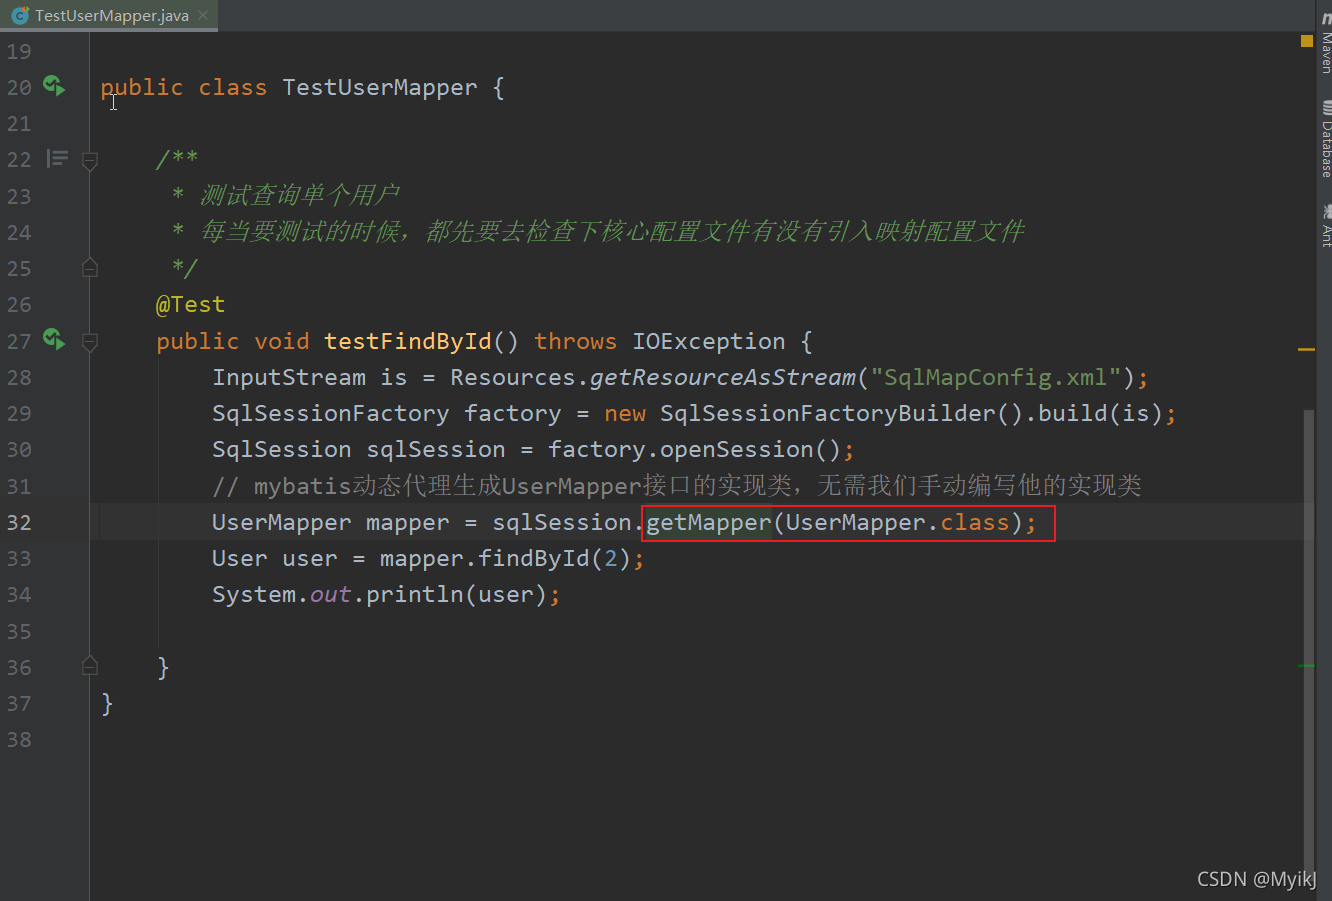
Task: Click line number 32 in gutter
Action: coord(19,522)
